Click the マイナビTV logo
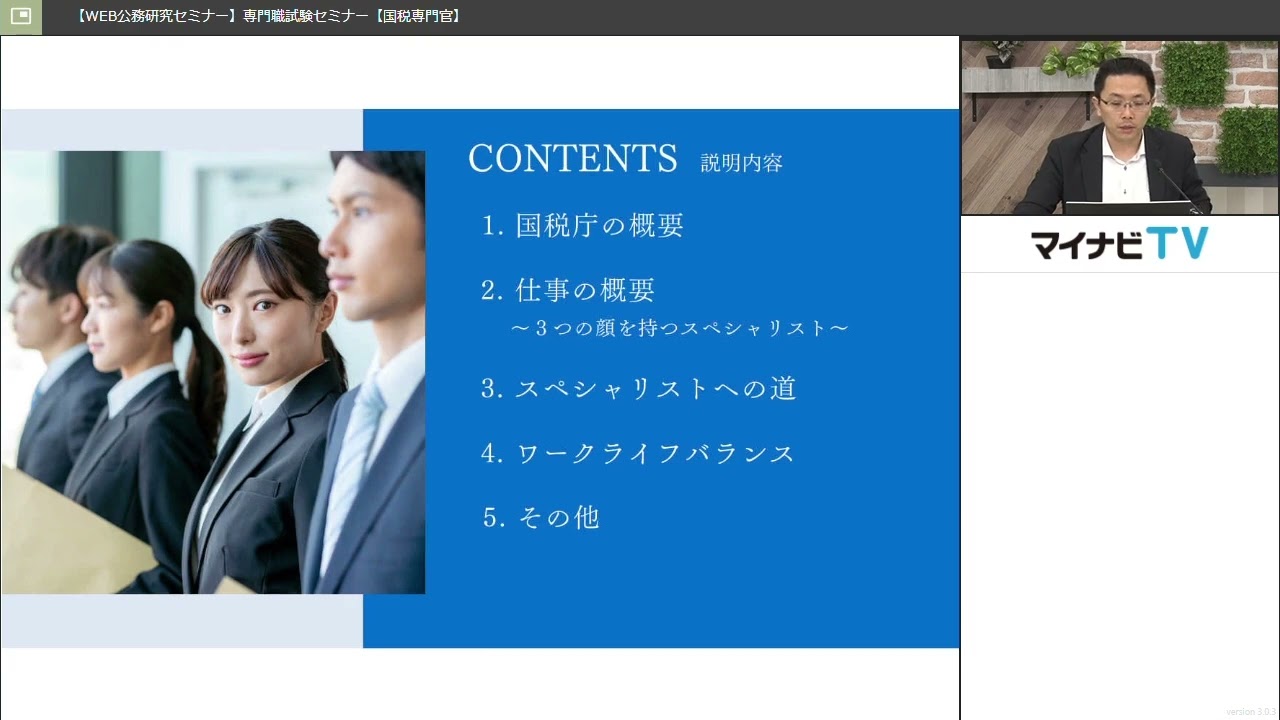1280x720 pixels. 1120,243
